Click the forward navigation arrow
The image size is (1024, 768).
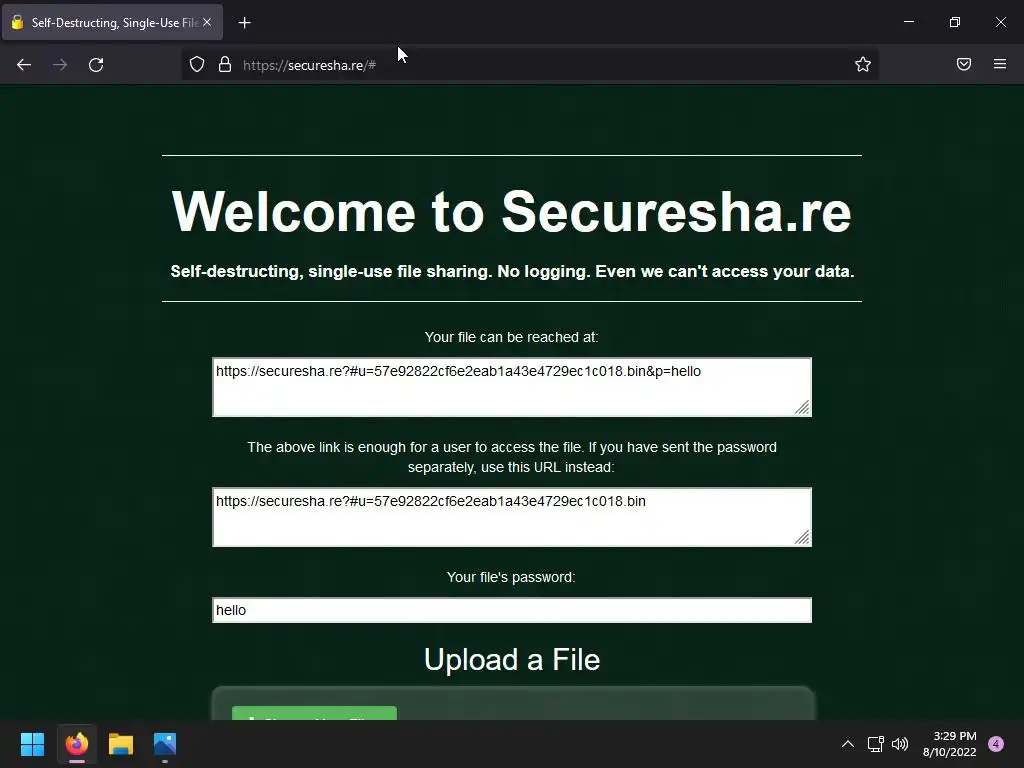pyautogui.click(x=60, y=65)
